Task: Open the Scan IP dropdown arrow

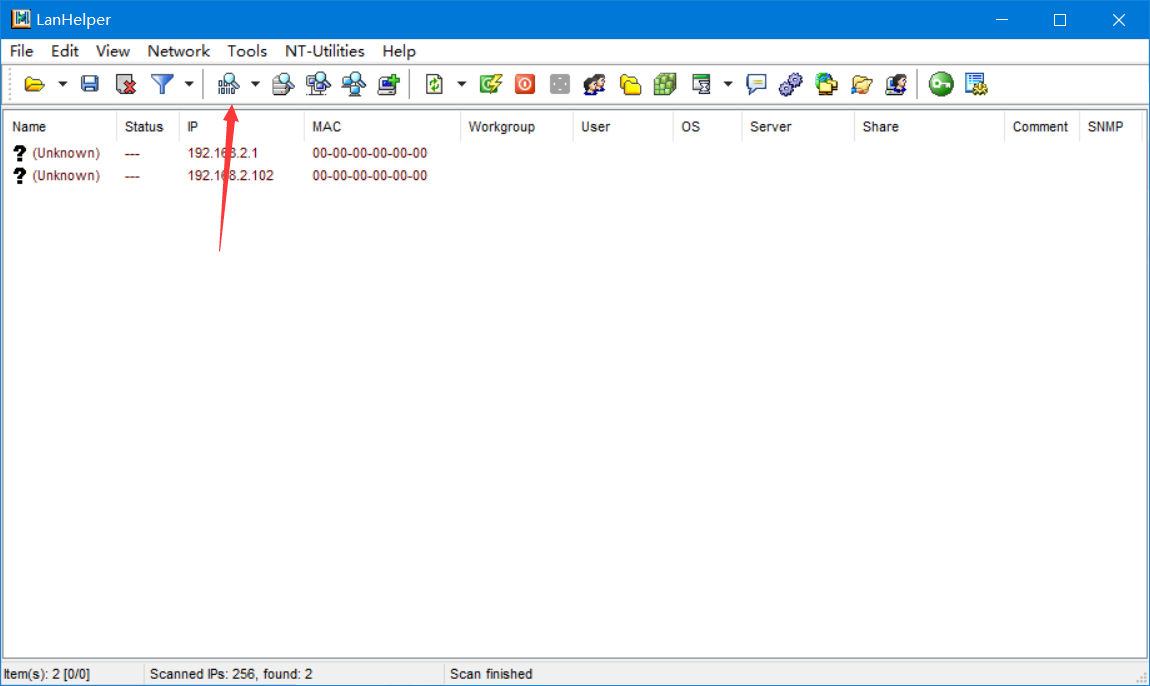Action: (255, 84)
